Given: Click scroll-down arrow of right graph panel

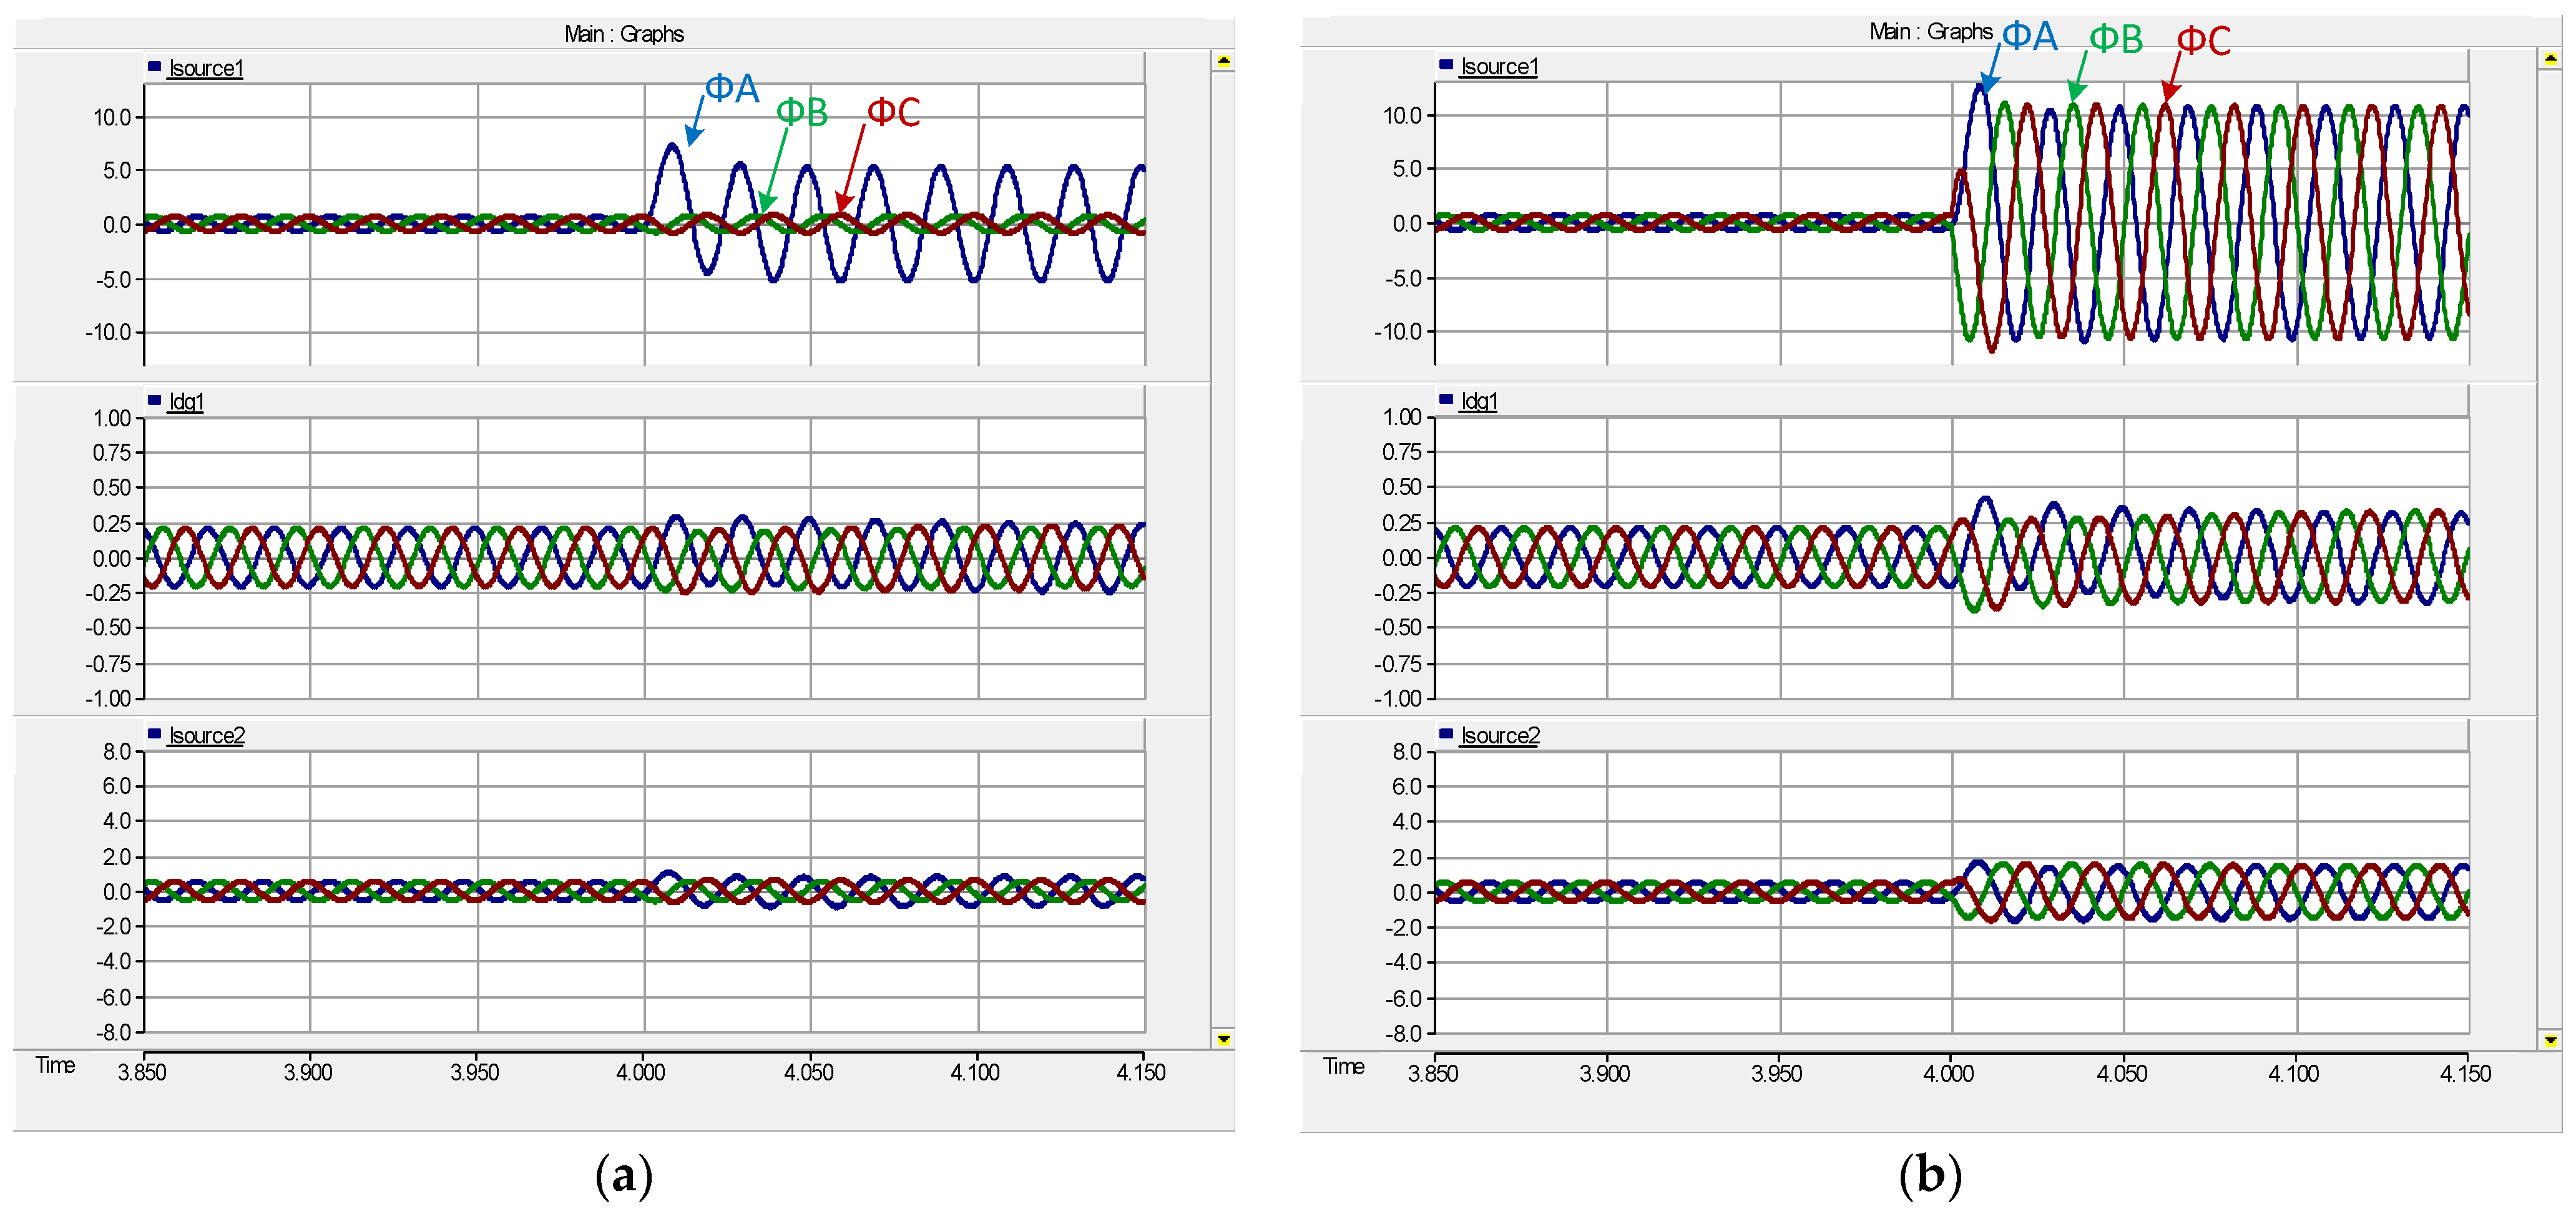Looking at the screenshot, I should tap(2550, 1040).
